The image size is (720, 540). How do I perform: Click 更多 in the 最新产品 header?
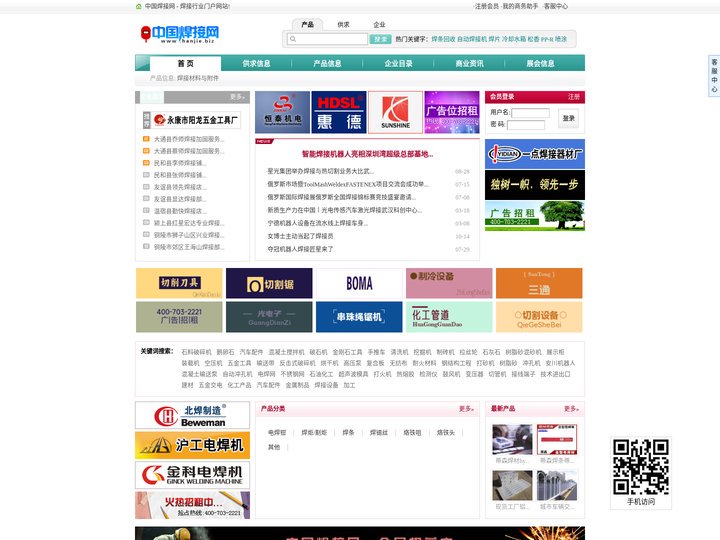572,409
